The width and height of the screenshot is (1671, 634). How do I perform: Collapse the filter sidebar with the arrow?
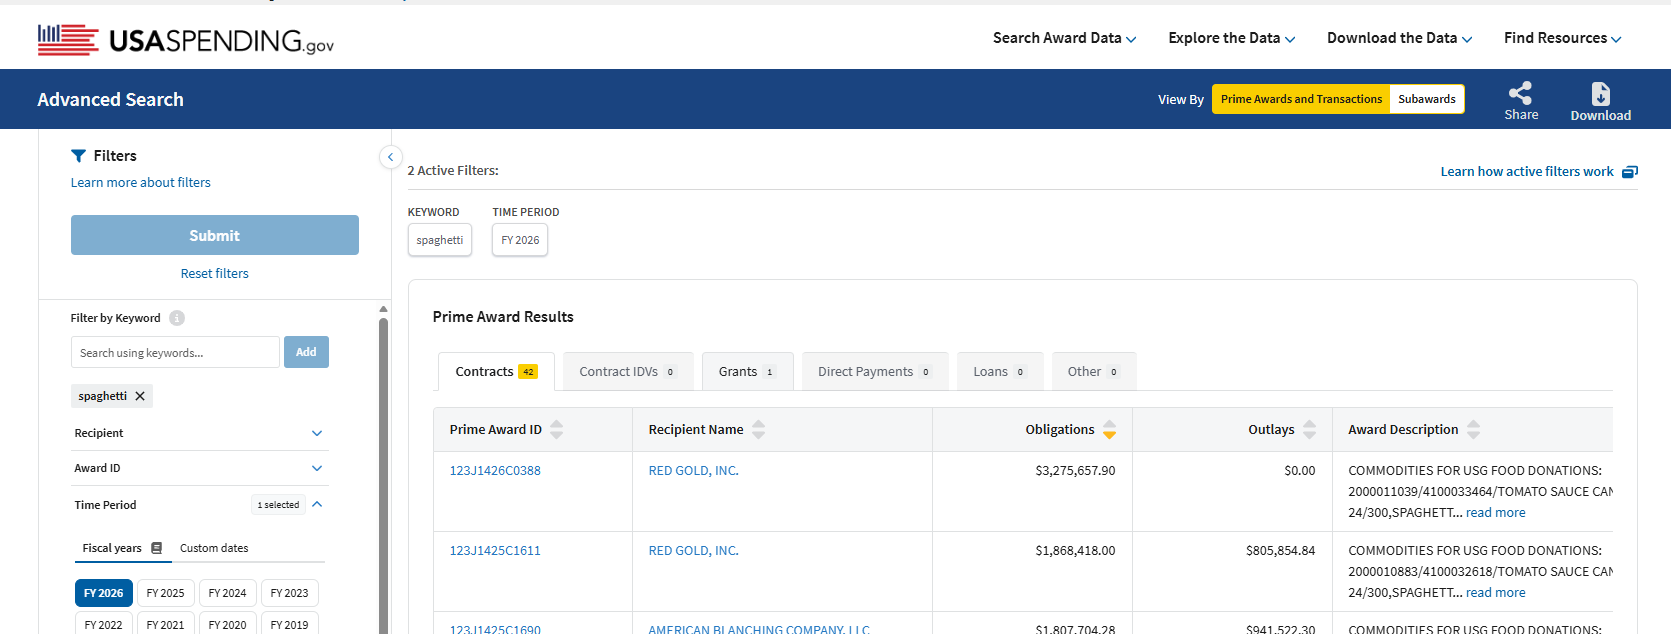(x=391, y=157)
